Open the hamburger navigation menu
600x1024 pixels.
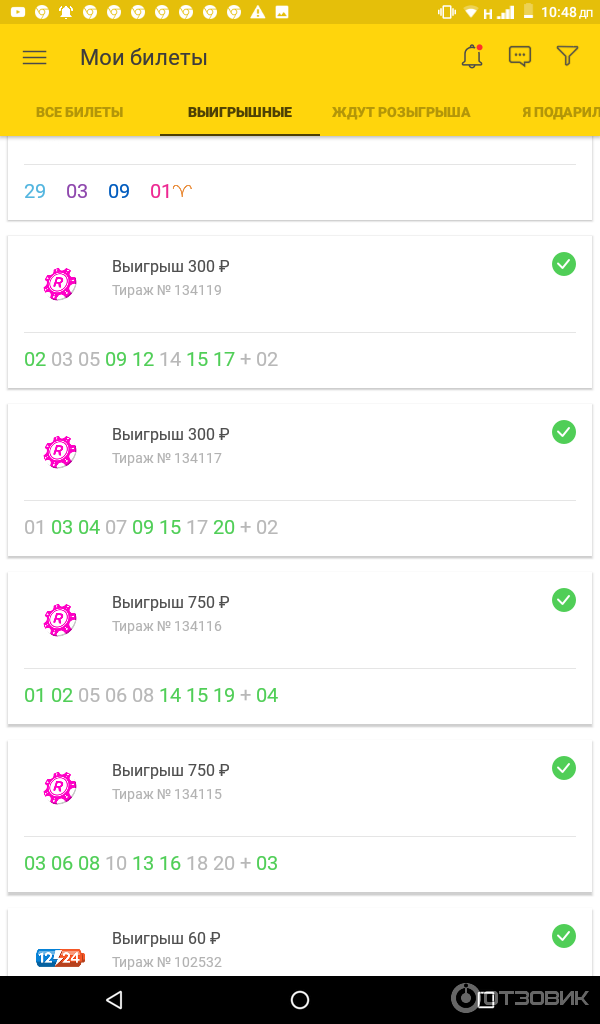tap(35, 57)
